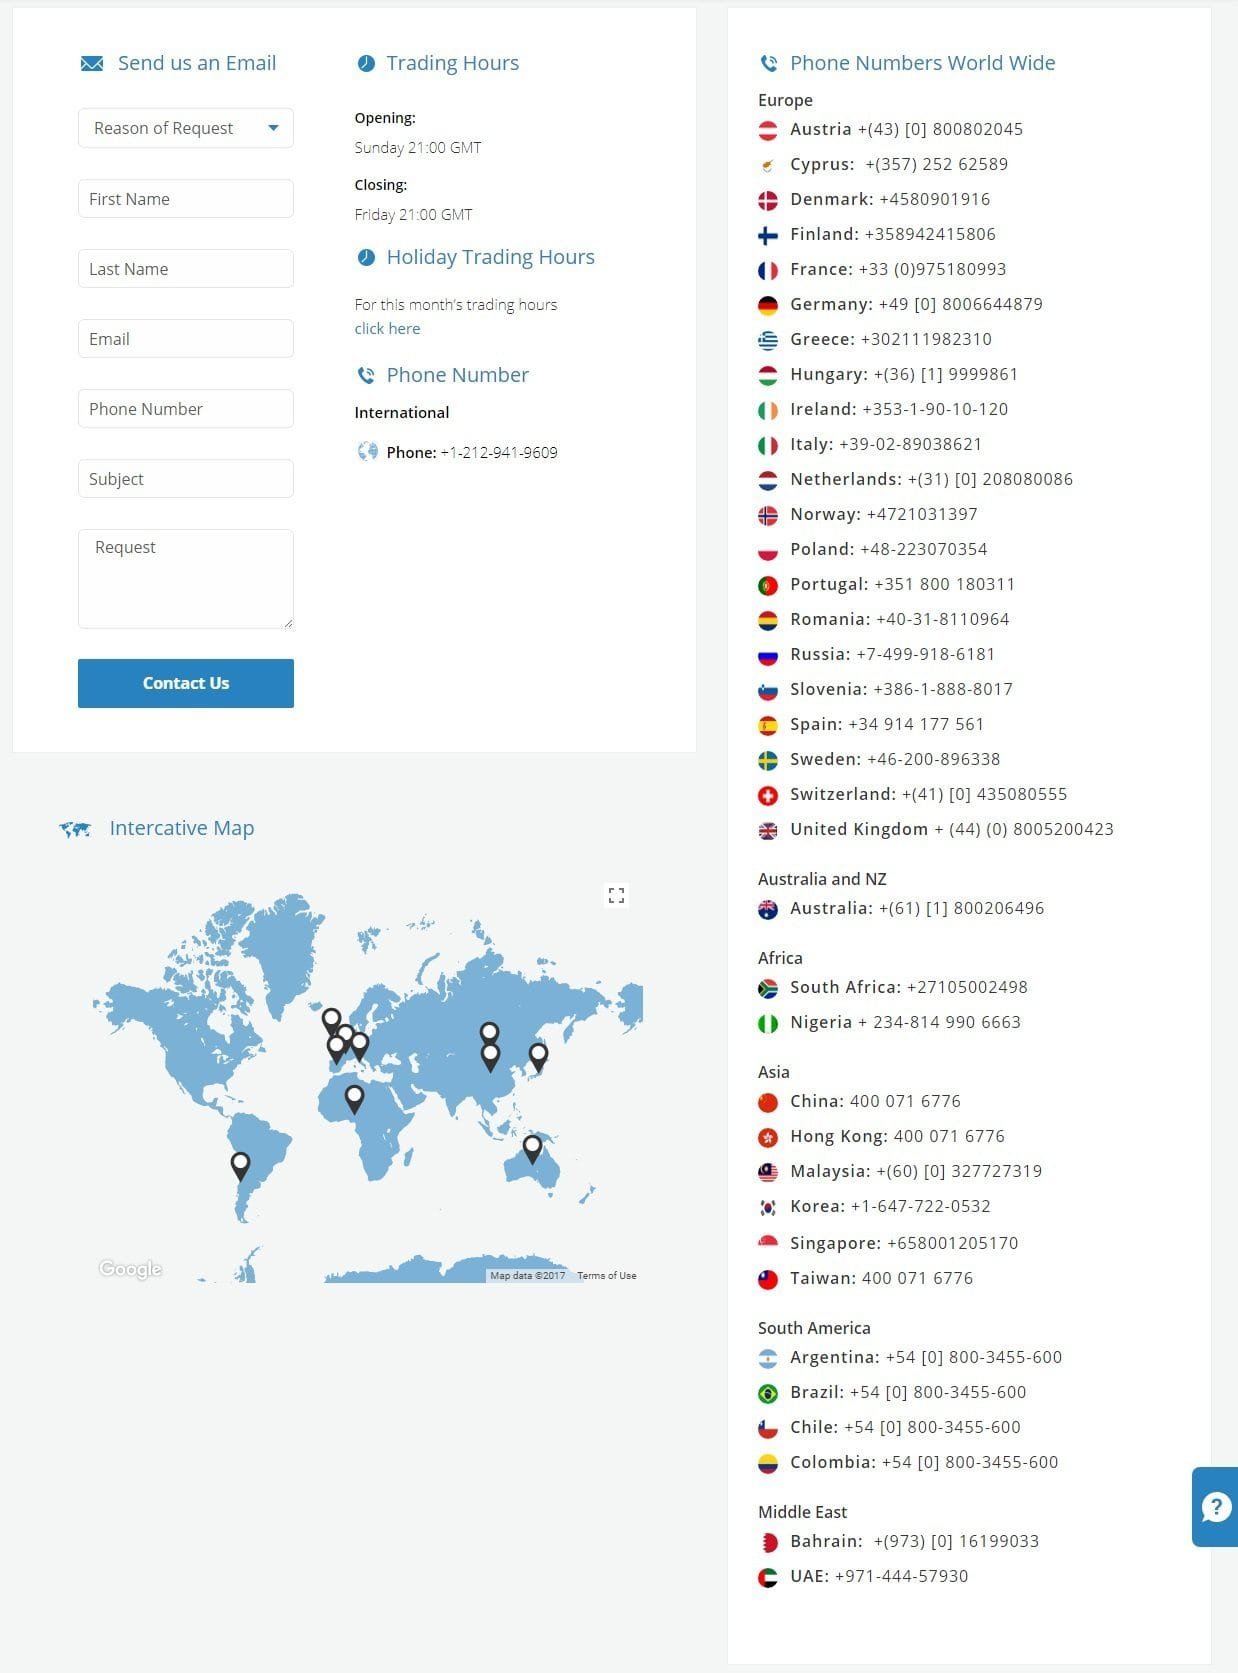1238x1673 pixels.
Task: Click the map pin over South America
Action: (x=240, y=1166)
